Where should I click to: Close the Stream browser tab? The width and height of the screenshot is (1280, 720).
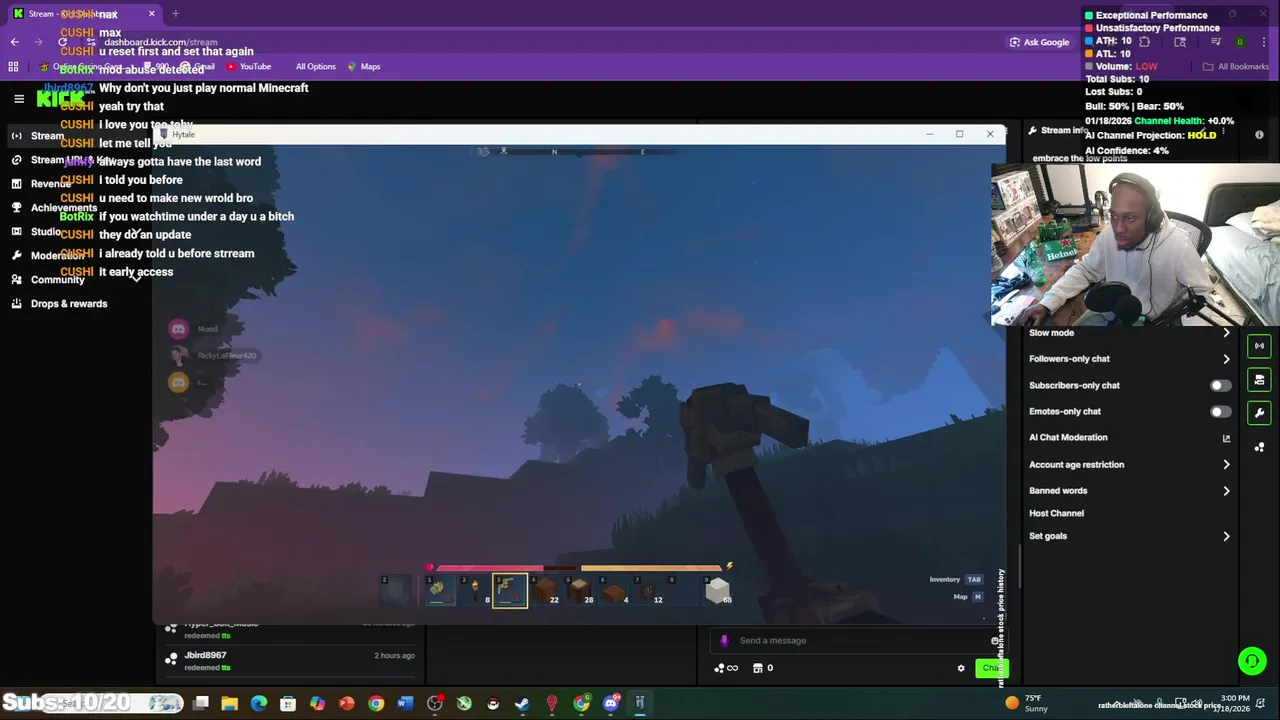coord(152,14)
